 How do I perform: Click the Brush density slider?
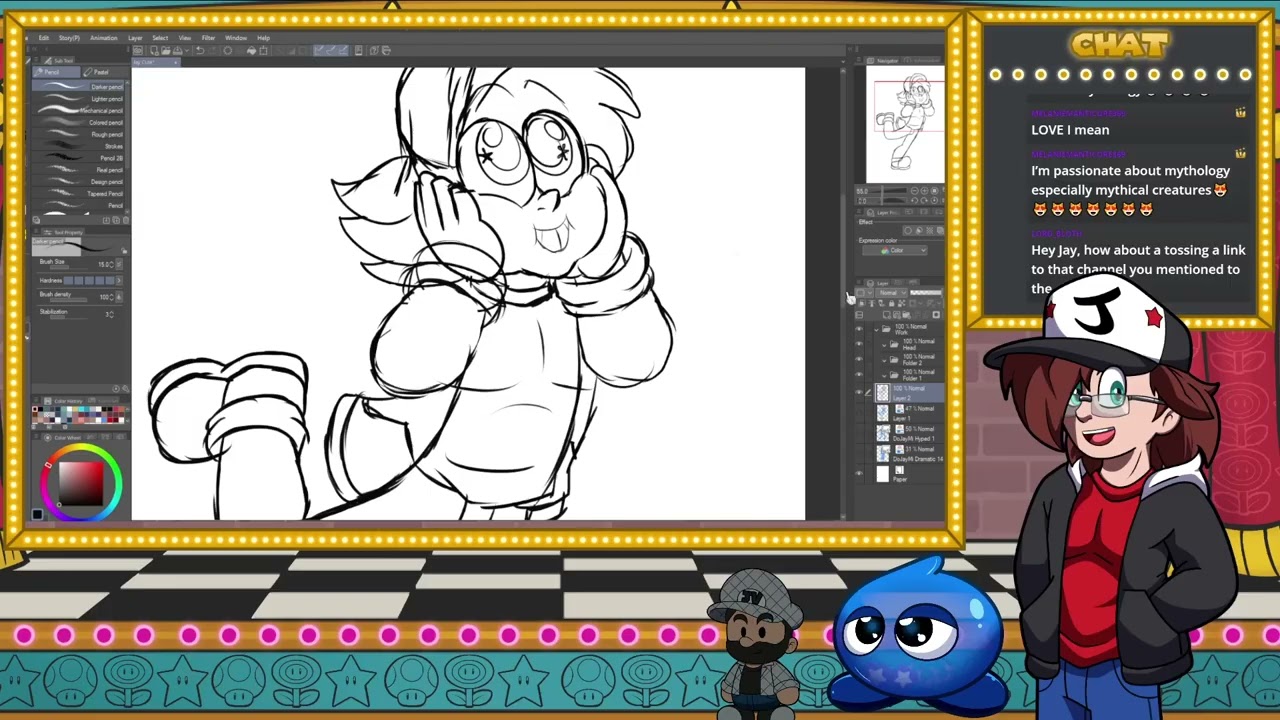[x=69, y=300]
